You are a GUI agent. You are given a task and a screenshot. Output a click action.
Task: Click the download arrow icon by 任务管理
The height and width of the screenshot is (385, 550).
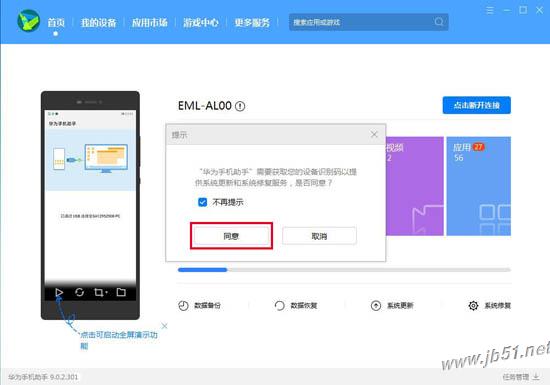(536, 377)
